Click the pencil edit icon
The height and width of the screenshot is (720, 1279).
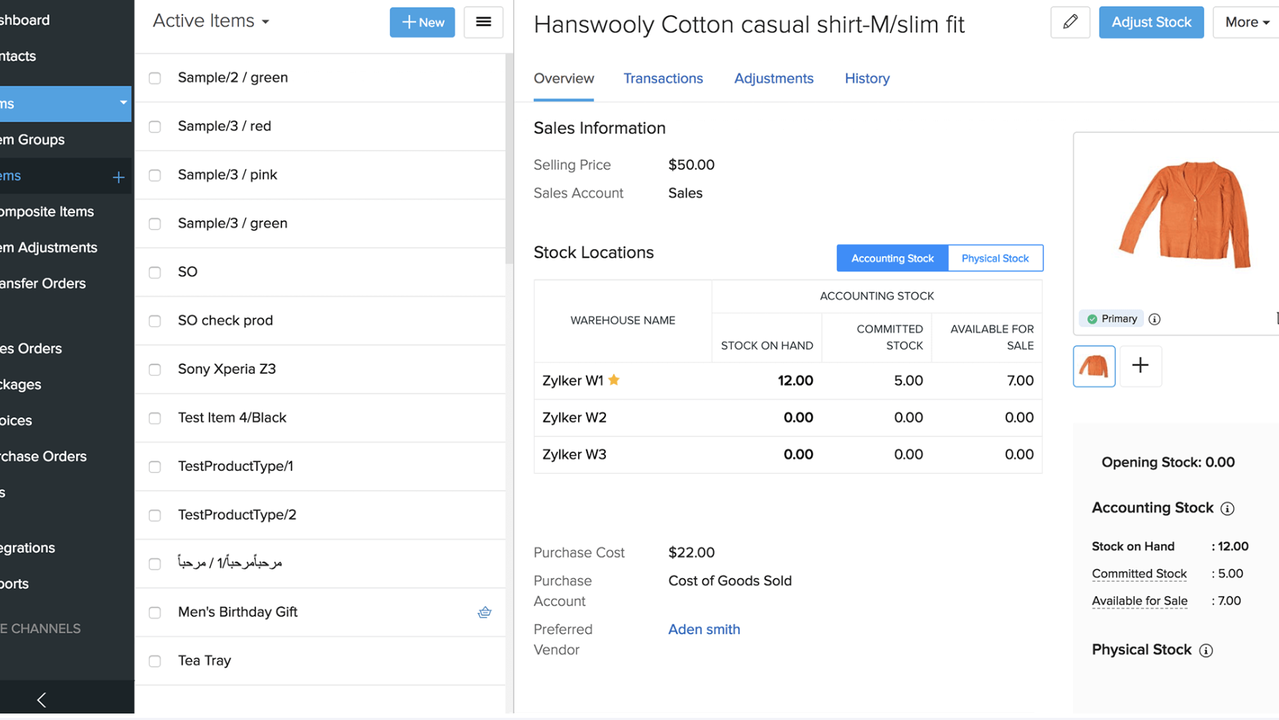1070,22
